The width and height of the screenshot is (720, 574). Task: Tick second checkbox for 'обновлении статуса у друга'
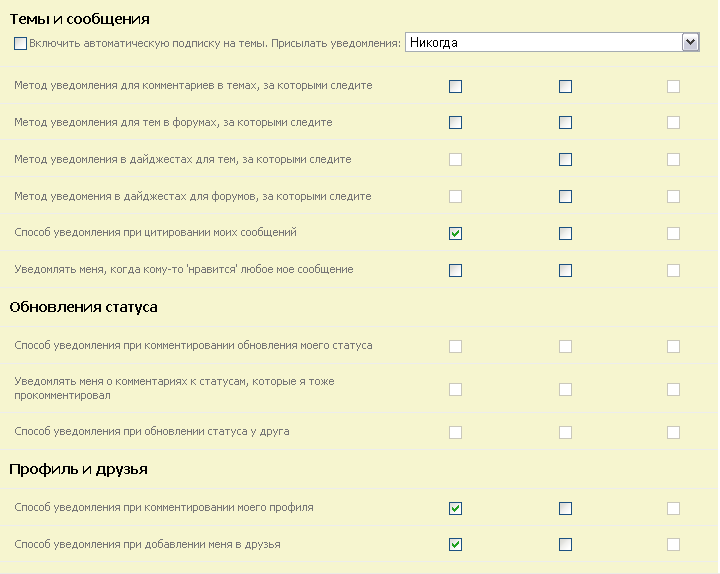pyautogui.click(x=565, y=432)
